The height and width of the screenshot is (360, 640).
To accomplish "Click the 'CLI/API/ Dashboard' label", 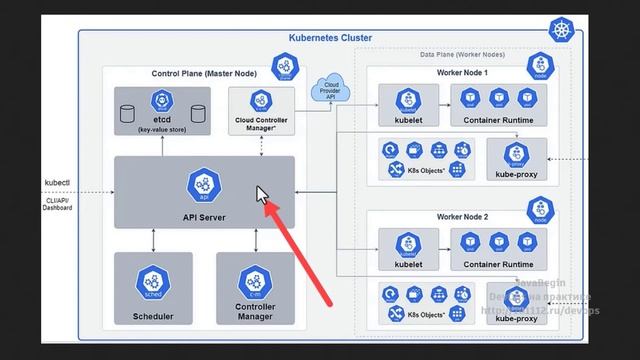I will [57, 204].
